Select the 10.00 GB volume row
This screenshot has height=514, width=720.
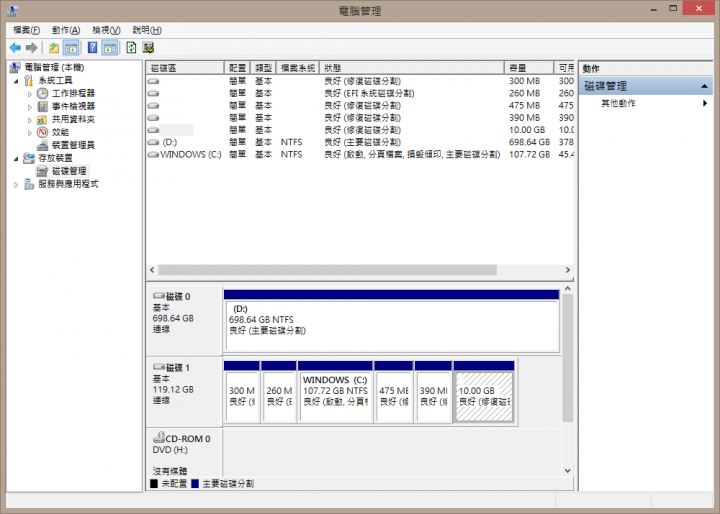(x=360, y=130)
